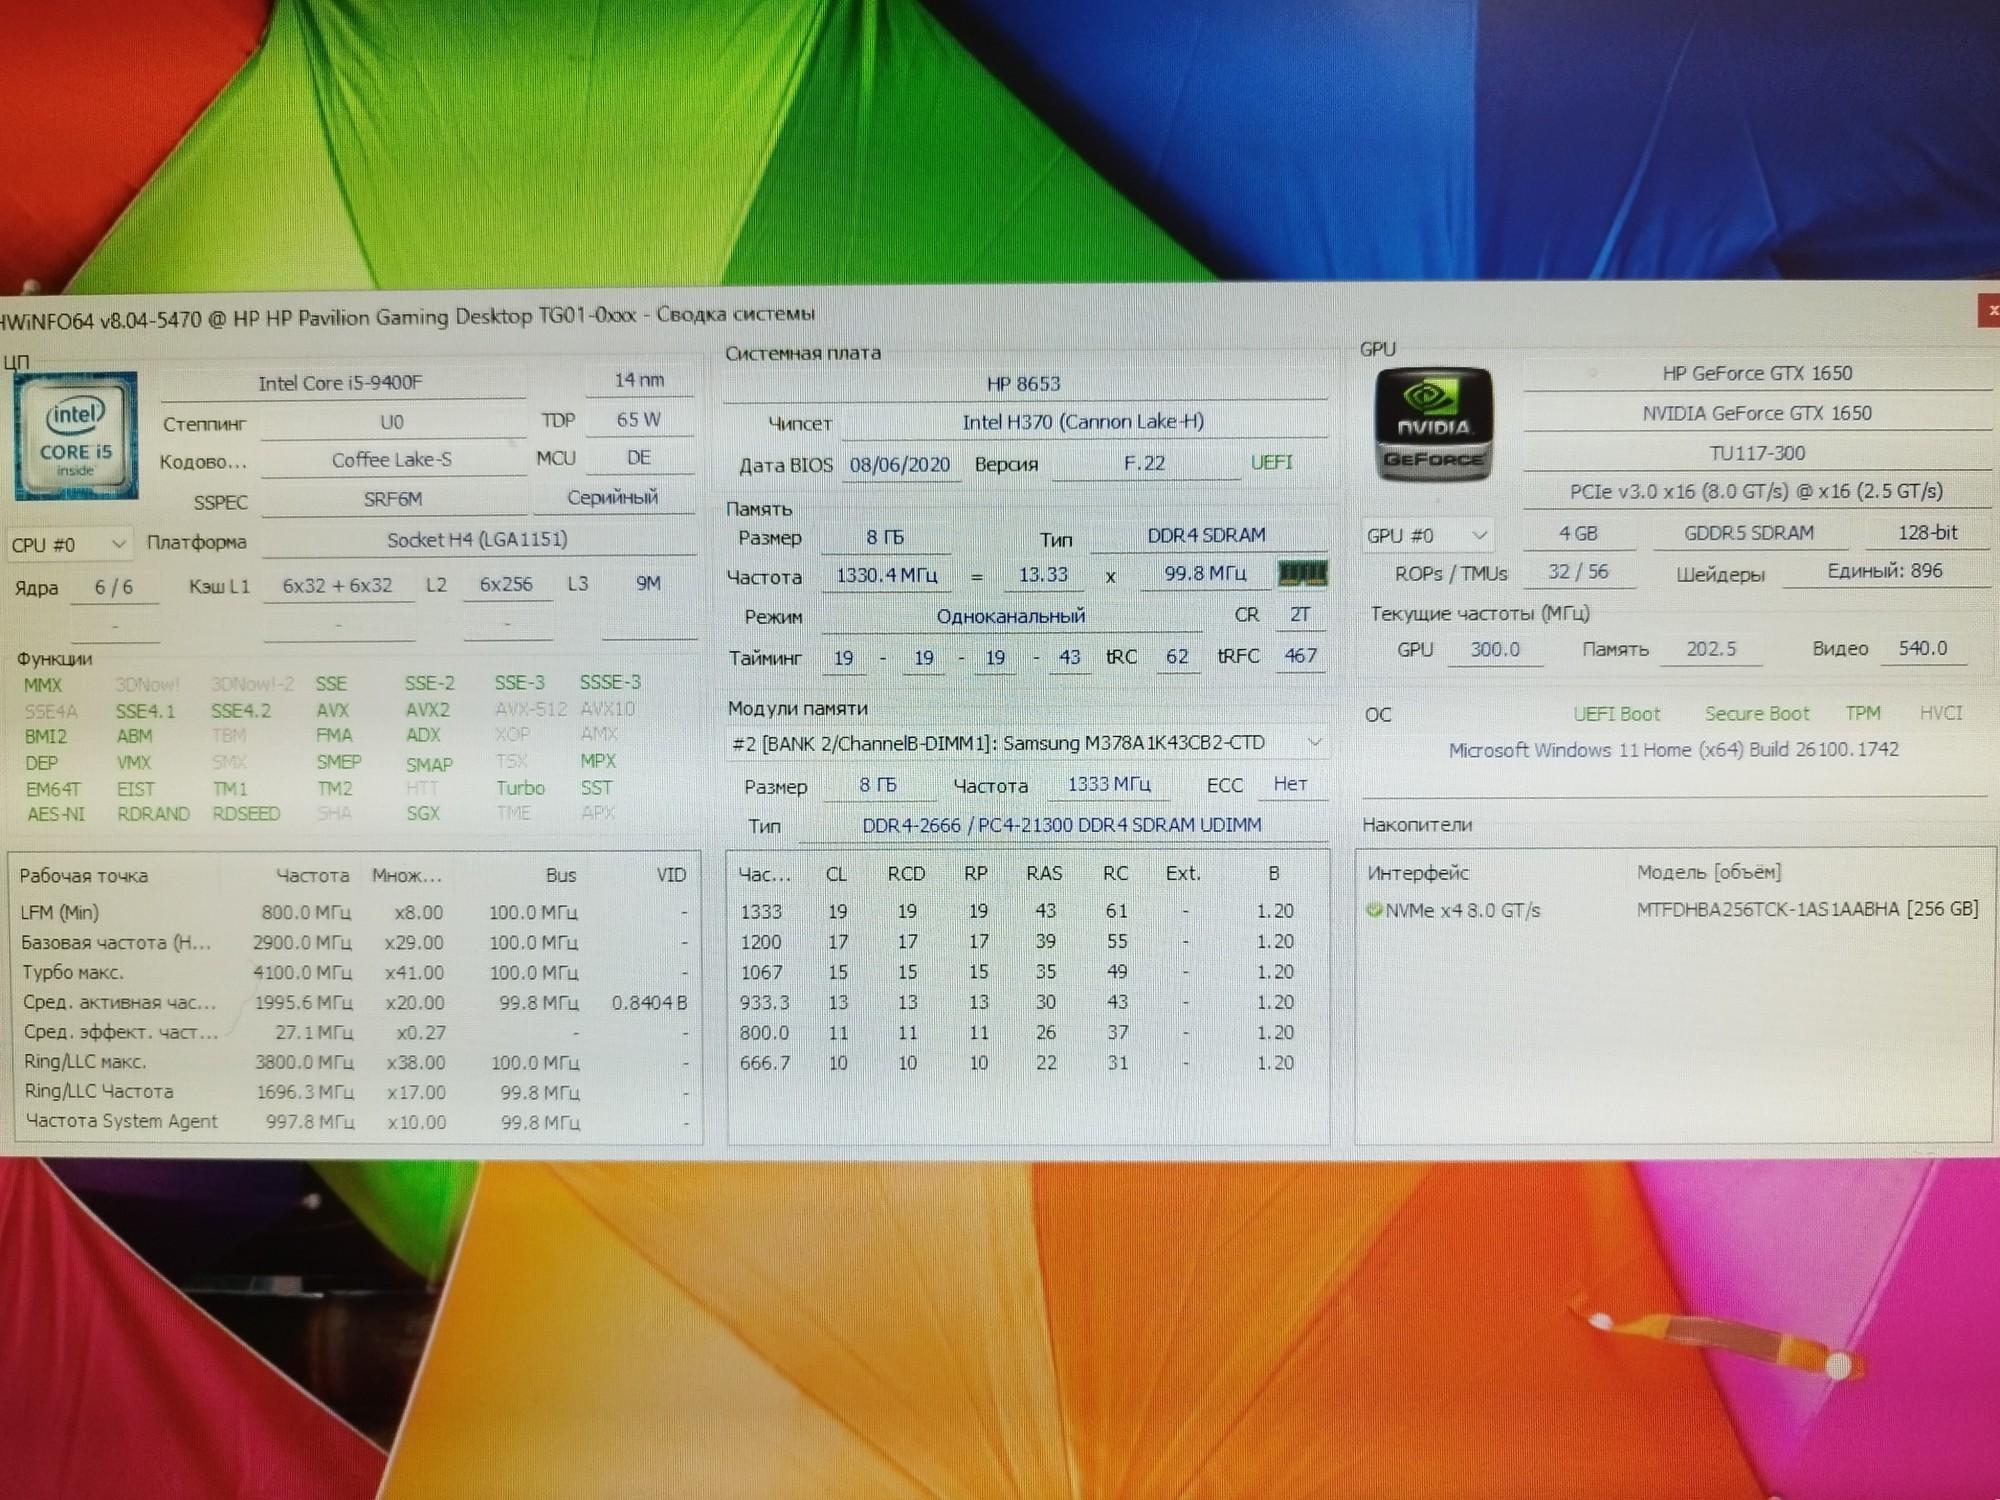
Task: Click the DDR4-2666 / PC4-21300 module type
Action: 1062,826
